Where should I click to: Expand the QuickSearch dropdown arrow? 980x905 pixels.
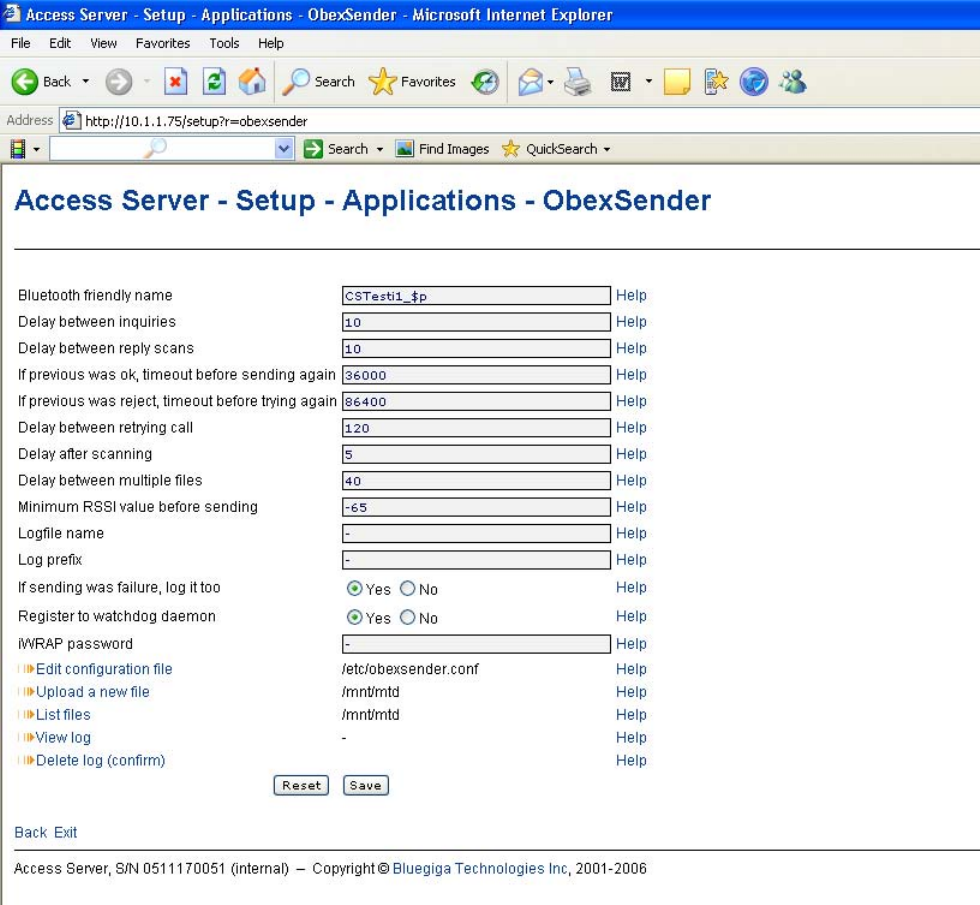[607, 149]
